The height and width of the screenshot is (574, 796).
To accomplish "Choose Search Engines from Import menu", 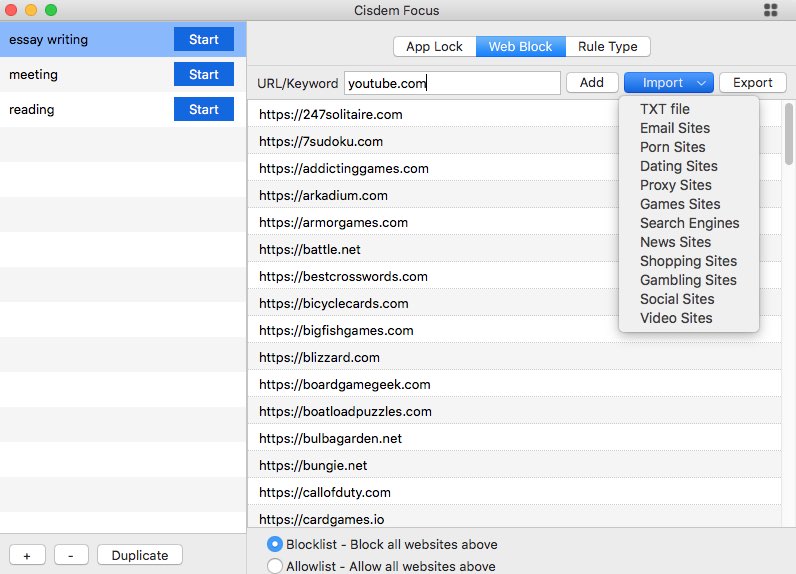I will (689, 223).
